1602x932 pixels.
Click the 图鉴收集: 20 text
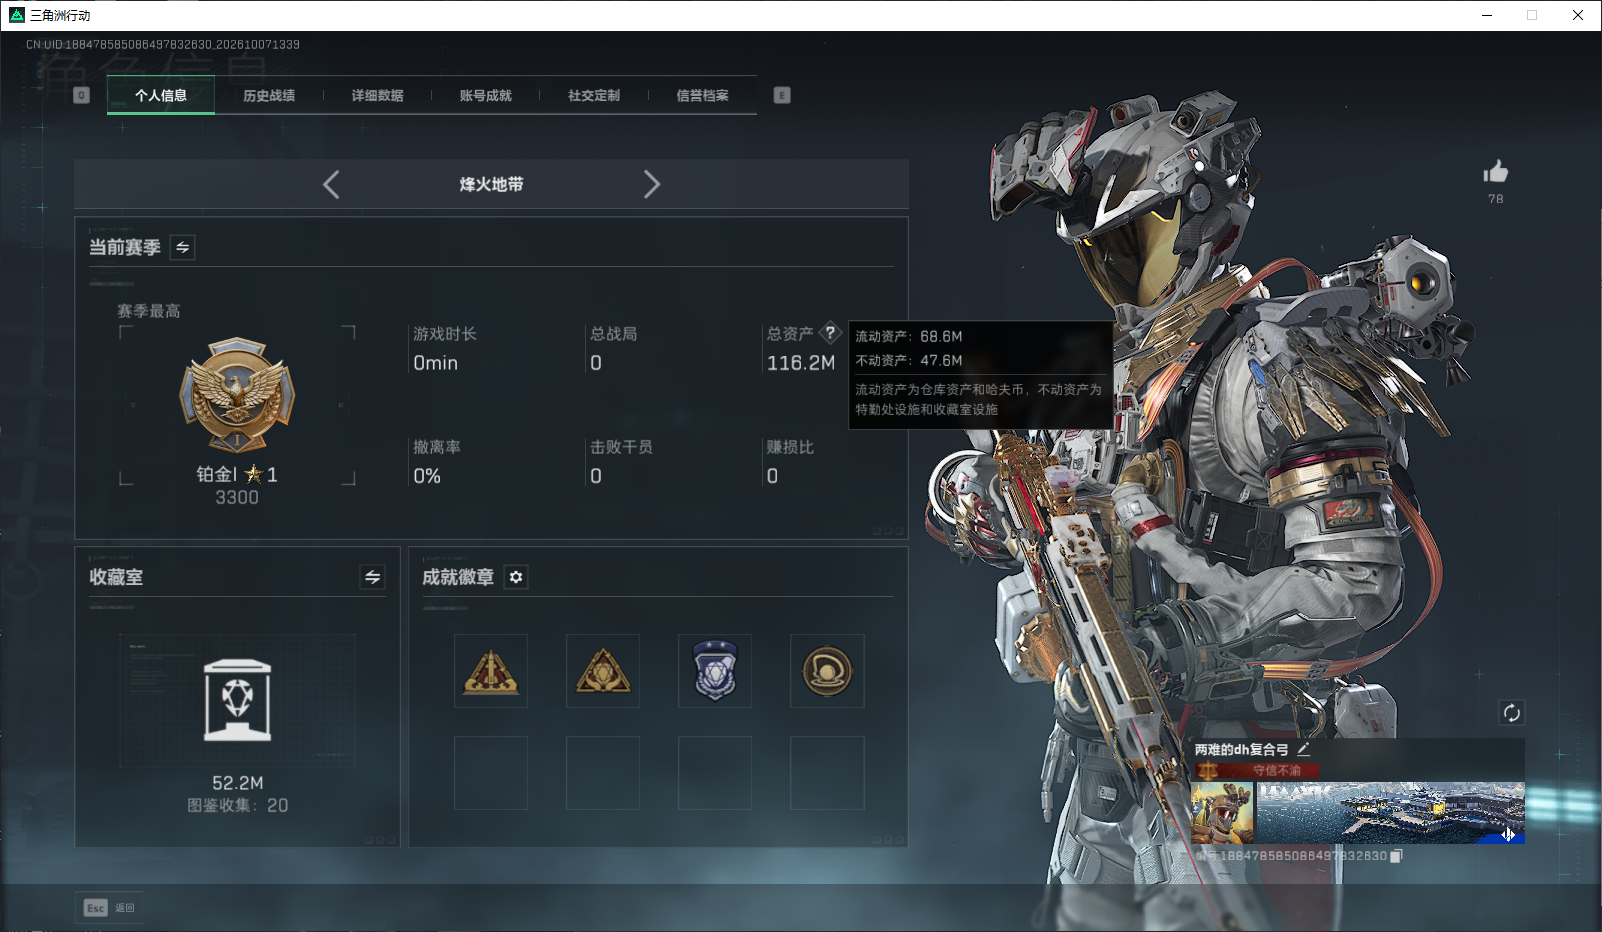click(x=237, y=805)
